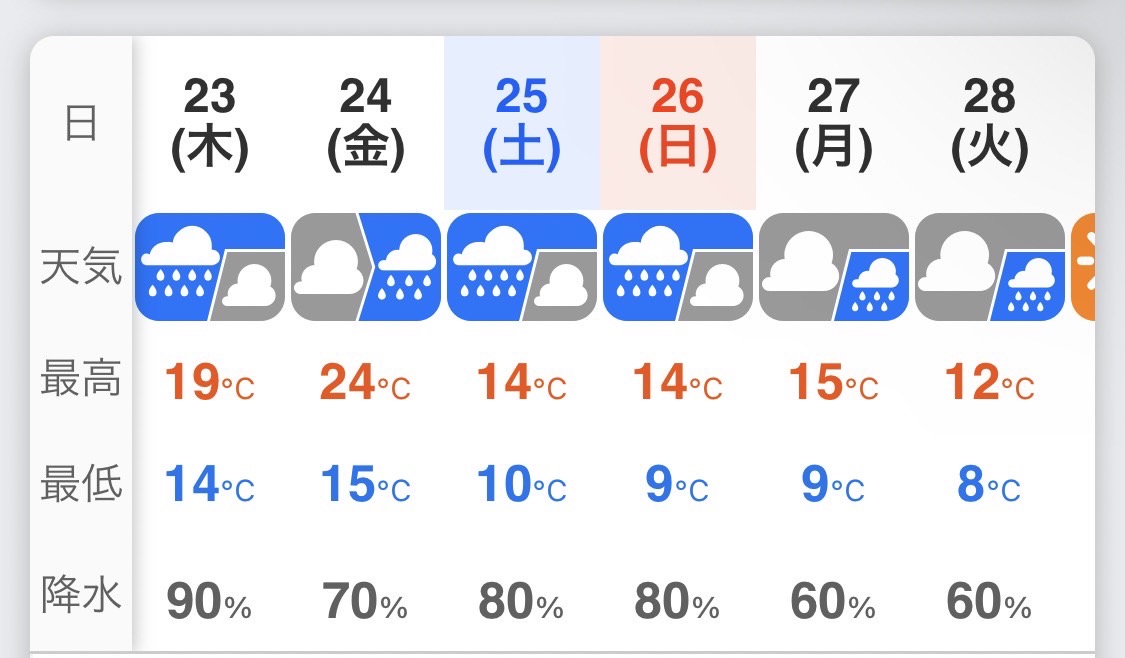Tap the 90% precipitation value
1125x658 pixels.
[209, 601]
